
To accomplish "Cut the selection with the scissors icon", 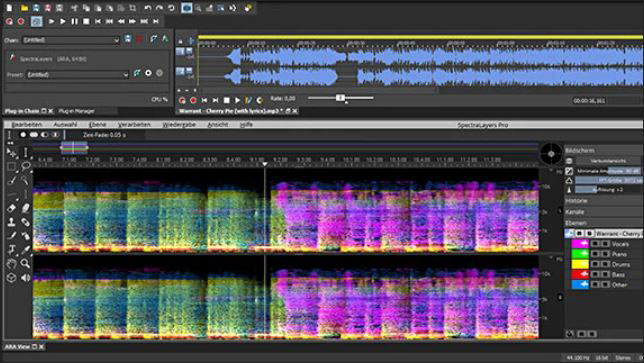I will [x=74, y=8].
